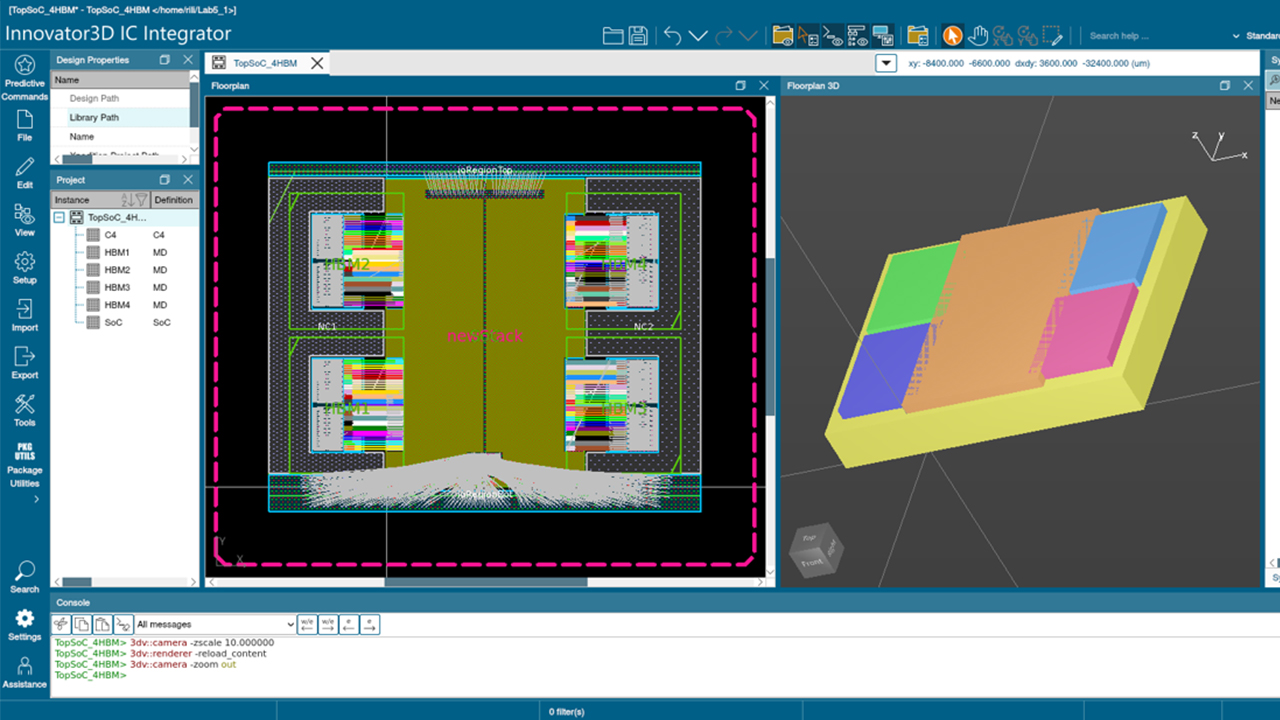Open the Export sidebar option
Screen dimensions: 1280x720
[x=24, y=363]
